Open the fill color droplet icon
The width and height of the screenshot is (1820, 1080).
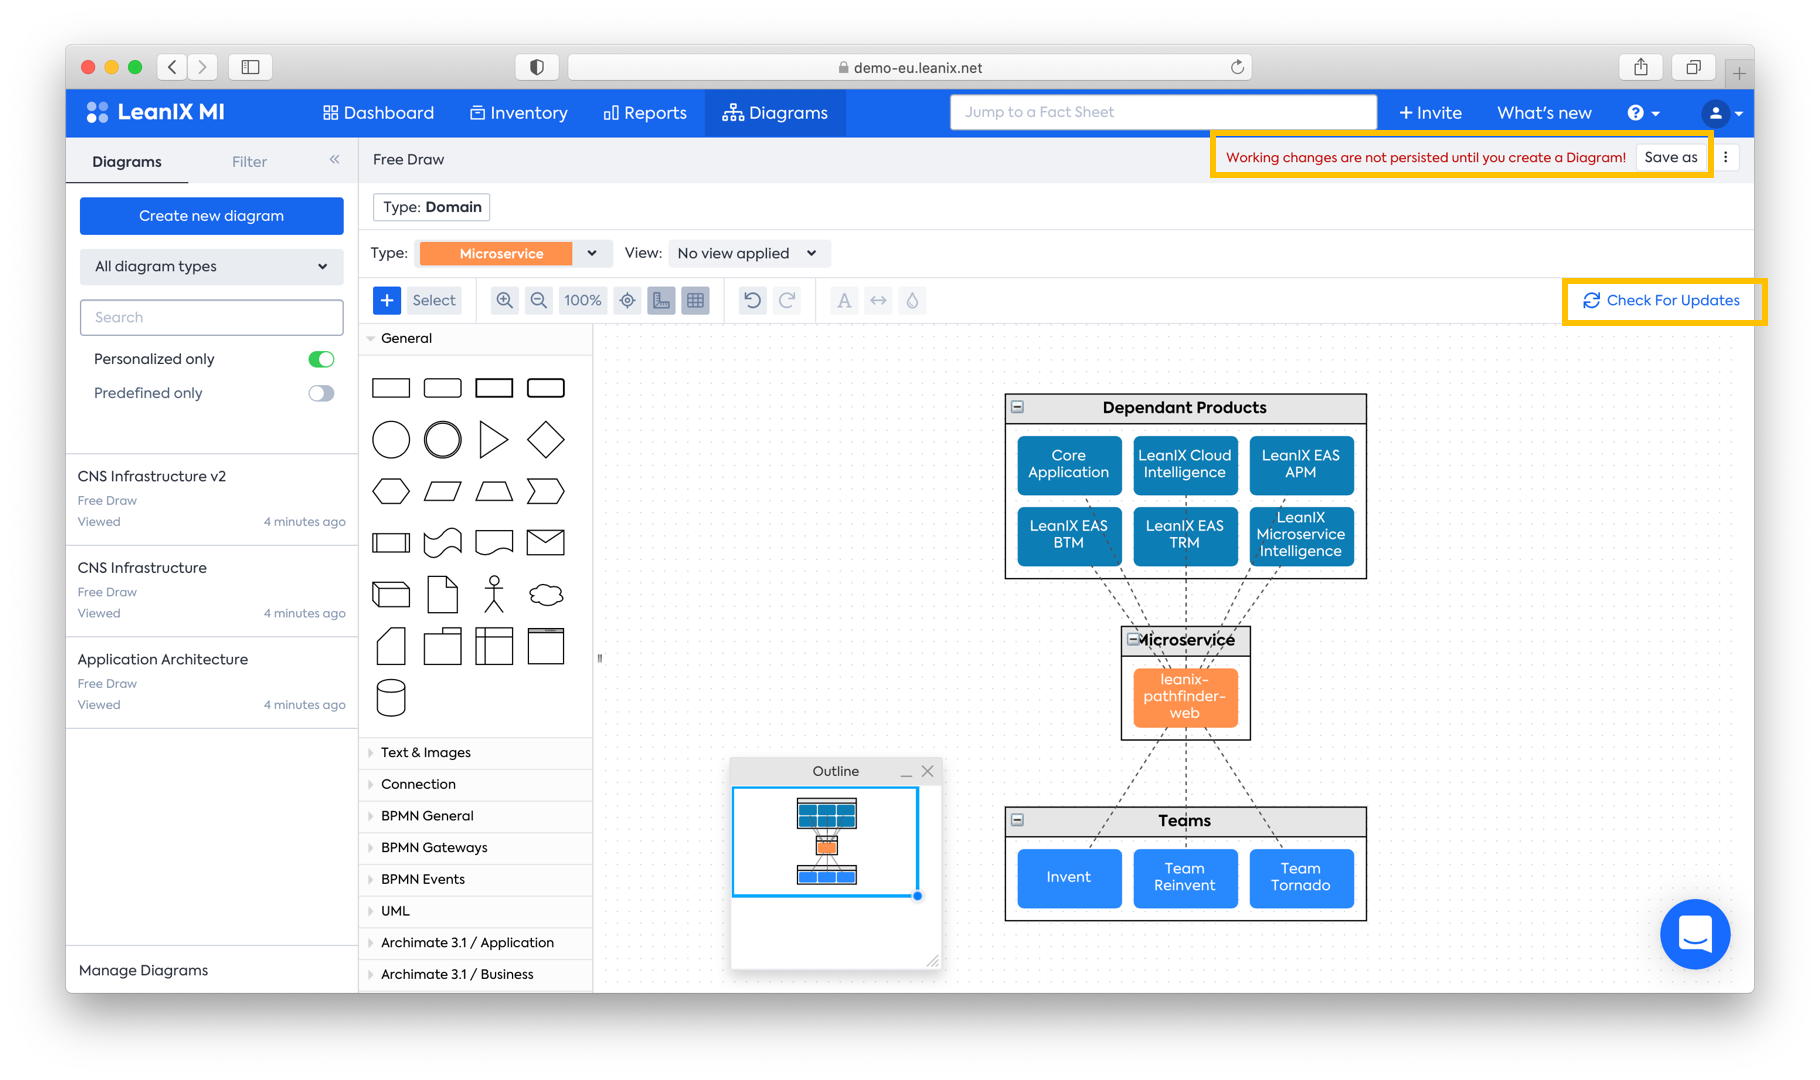[x=912, y=300]
